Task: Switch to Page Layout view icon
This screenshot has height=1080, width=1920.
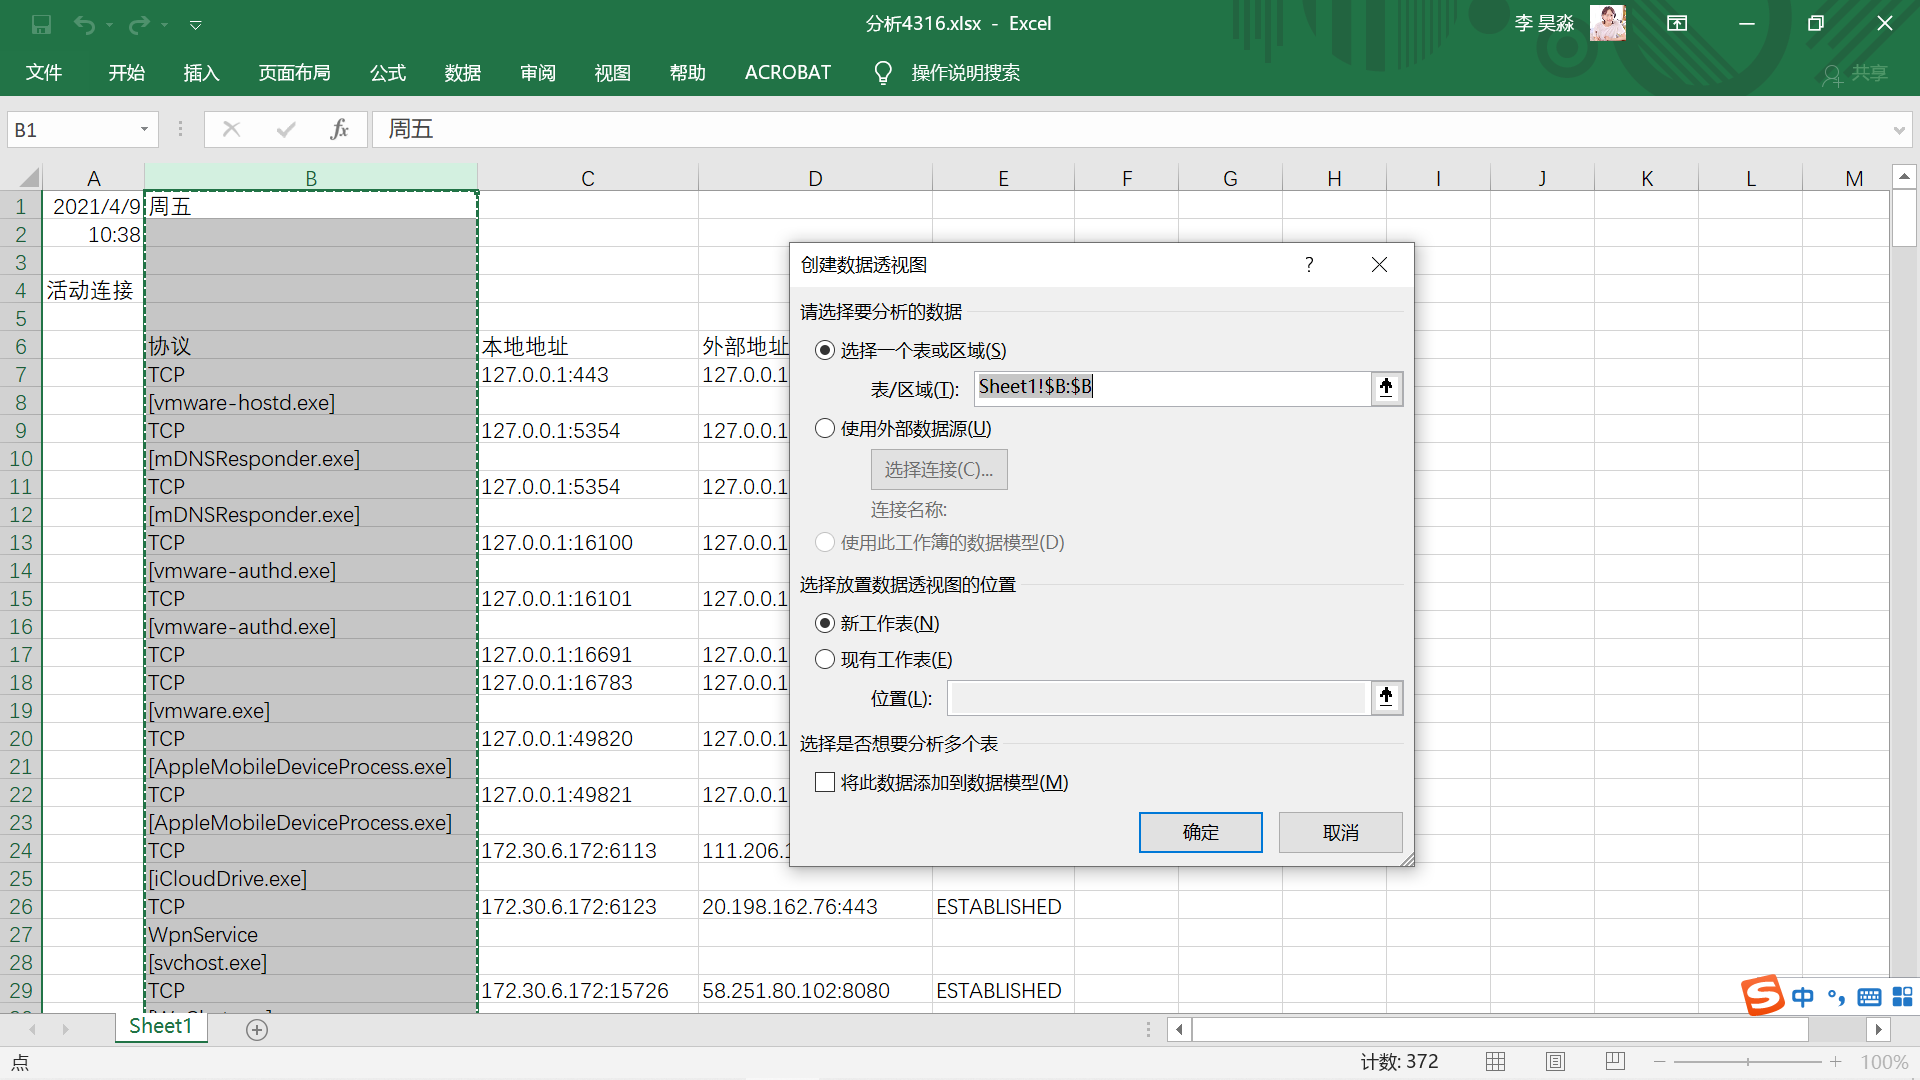Action: [x=1555, y=1062]
